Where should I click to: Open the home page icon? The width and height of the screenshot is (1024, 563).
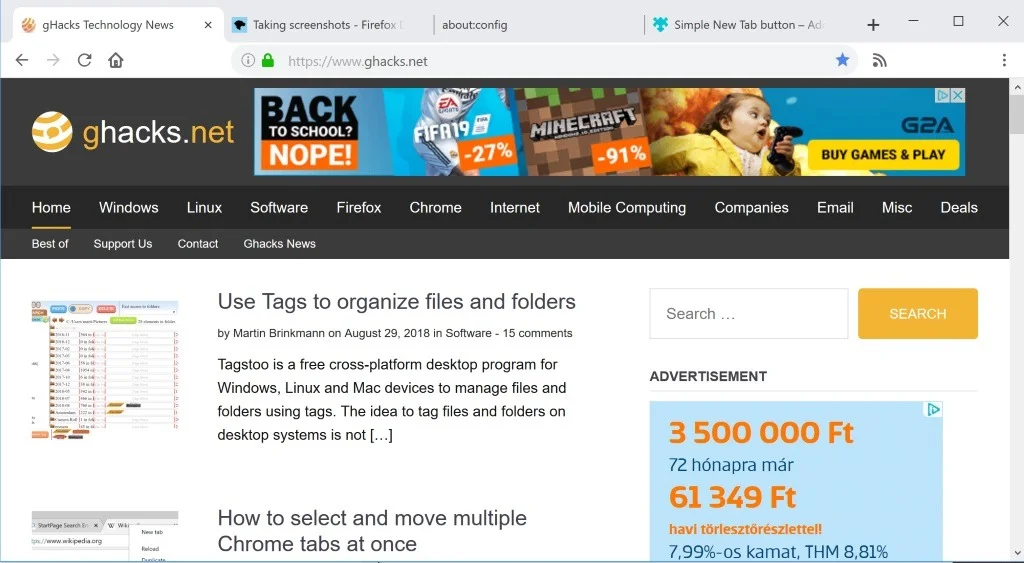click(x=116, y=60)
